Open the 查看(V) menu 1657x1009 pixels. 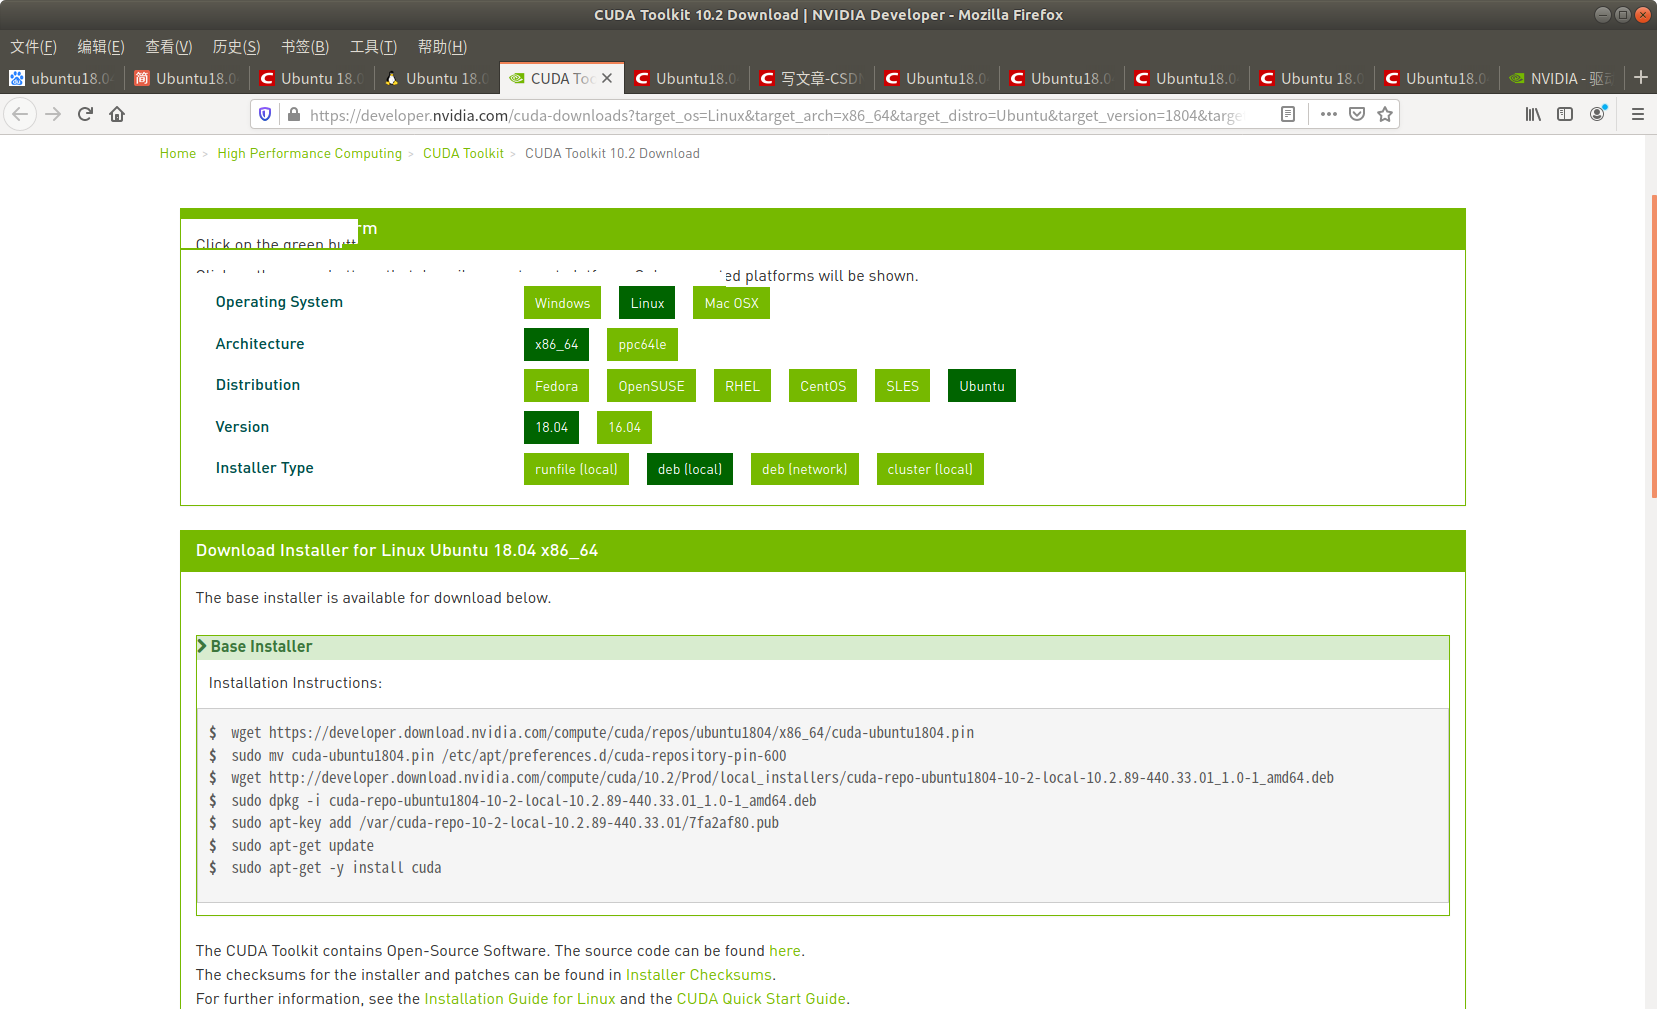click(x=169, y=46)
